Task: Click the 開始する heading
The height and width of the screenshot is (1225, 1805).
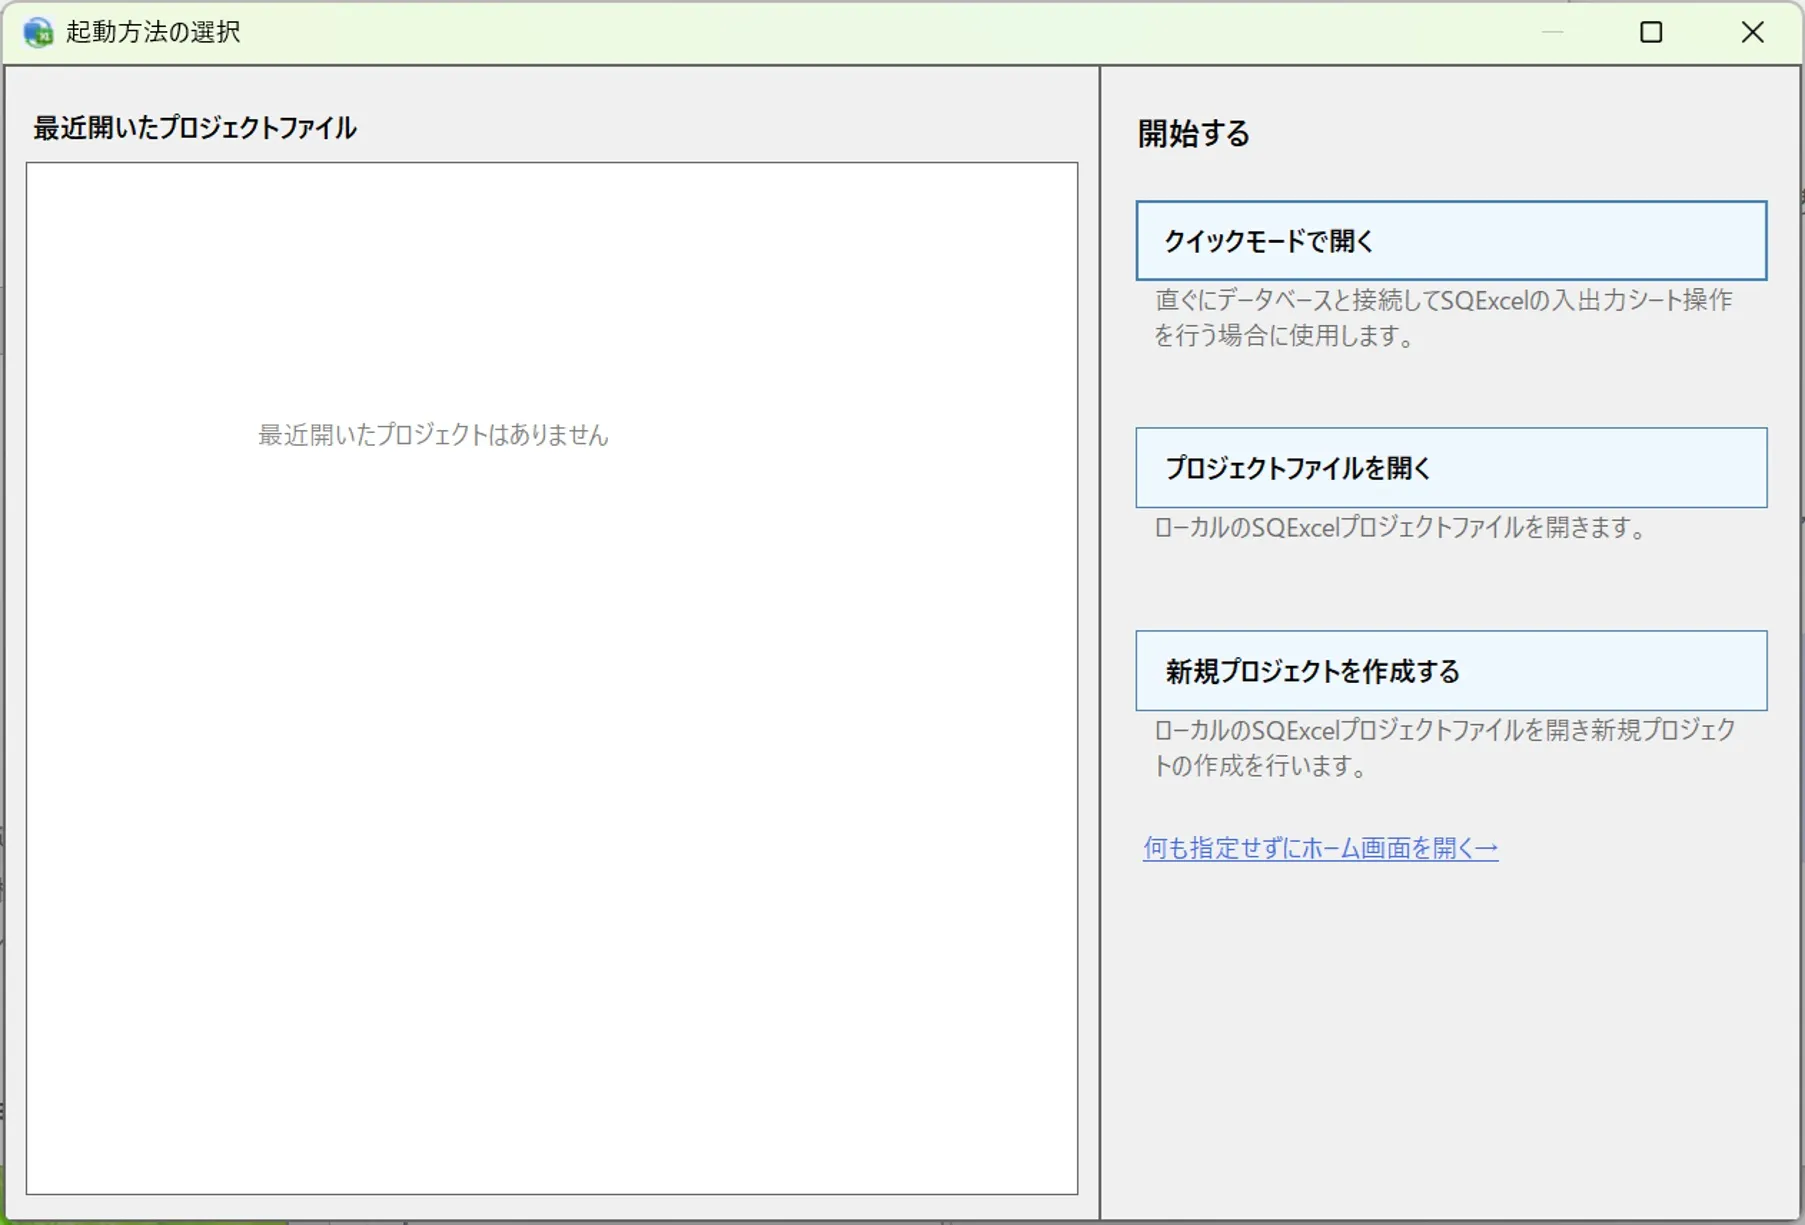Action: [1194, 133]
